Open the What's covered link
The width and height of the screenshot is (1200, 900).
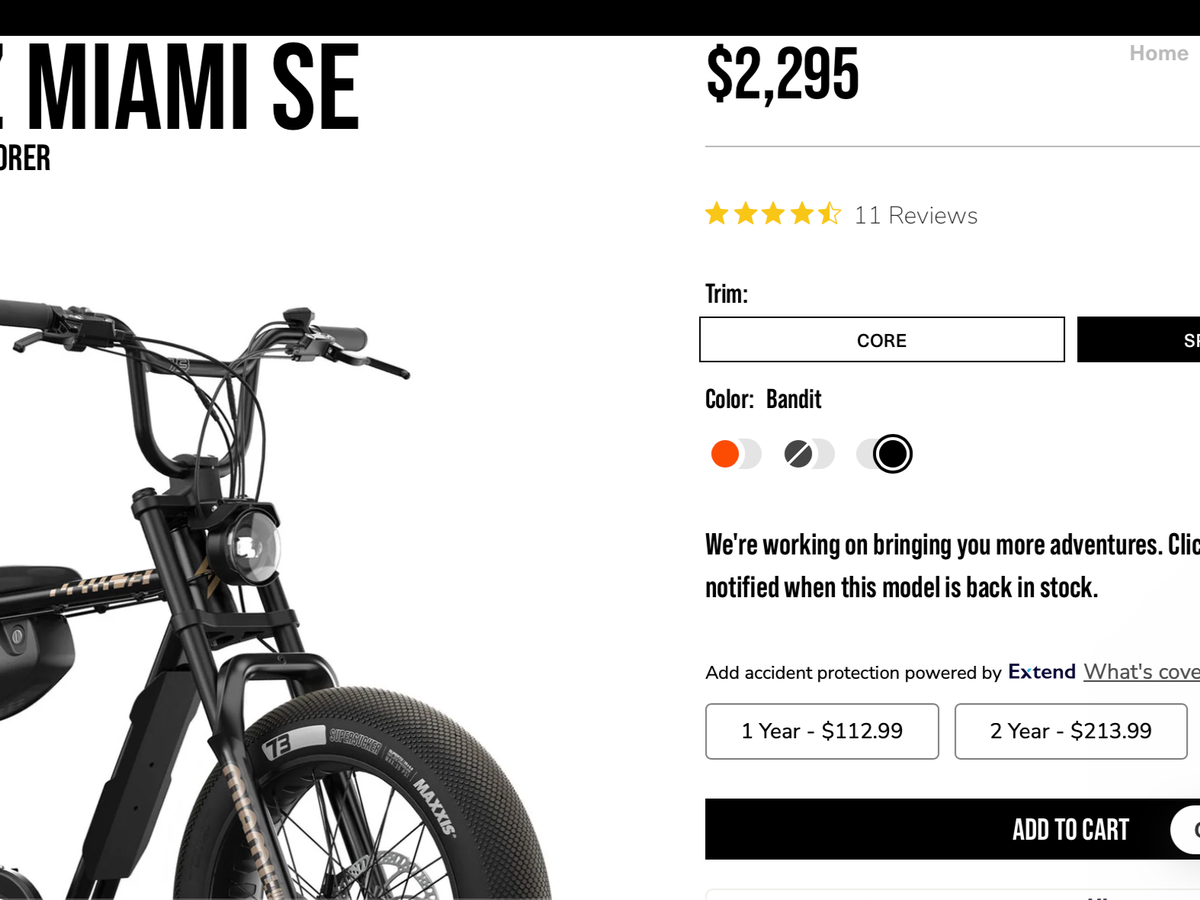coord(1141,672)
